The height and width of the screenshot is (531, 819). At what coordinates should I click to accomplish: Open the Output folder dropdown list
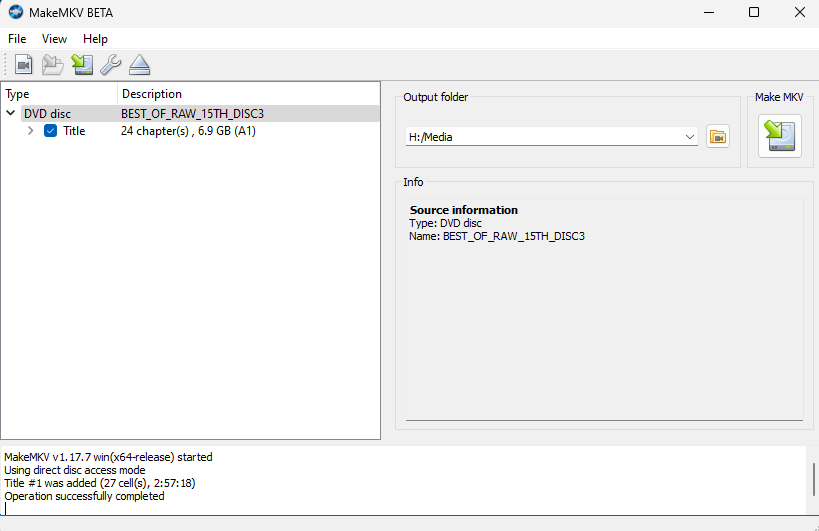[690, 137]
